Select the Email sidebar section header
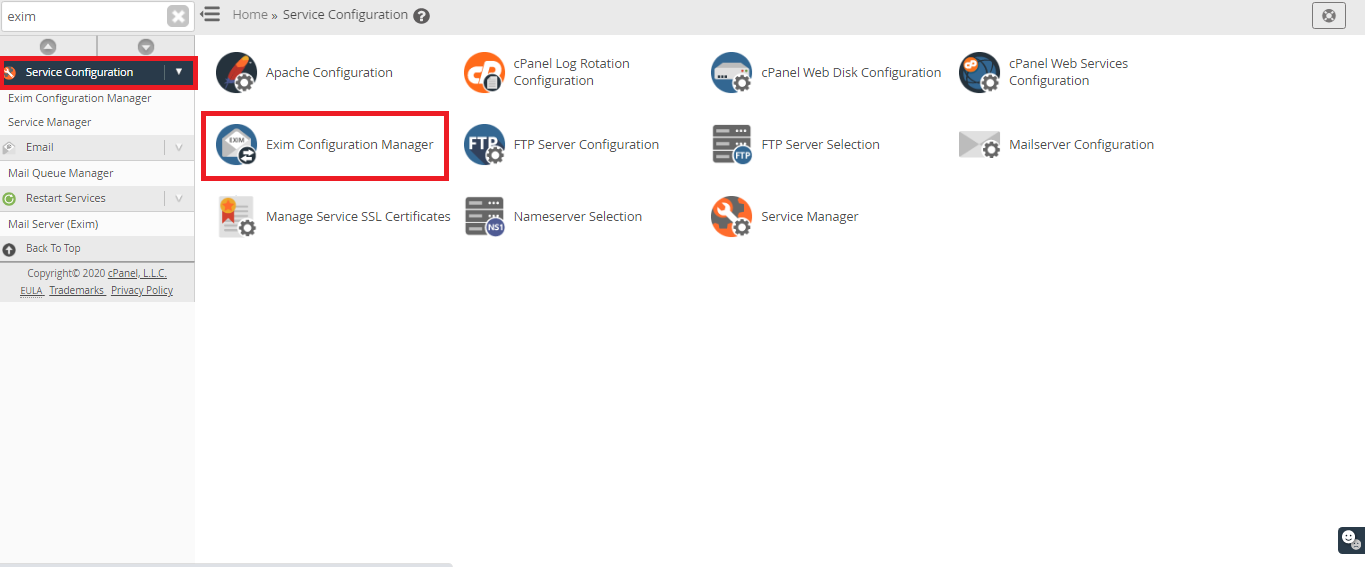 click(97, 147)
